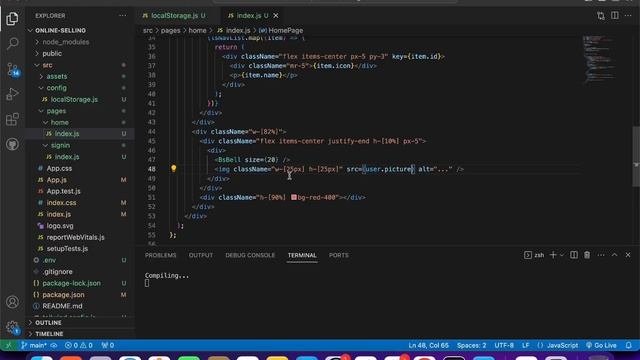Close the index.js editor tab

pyautogui.click(x=276, y=16)
